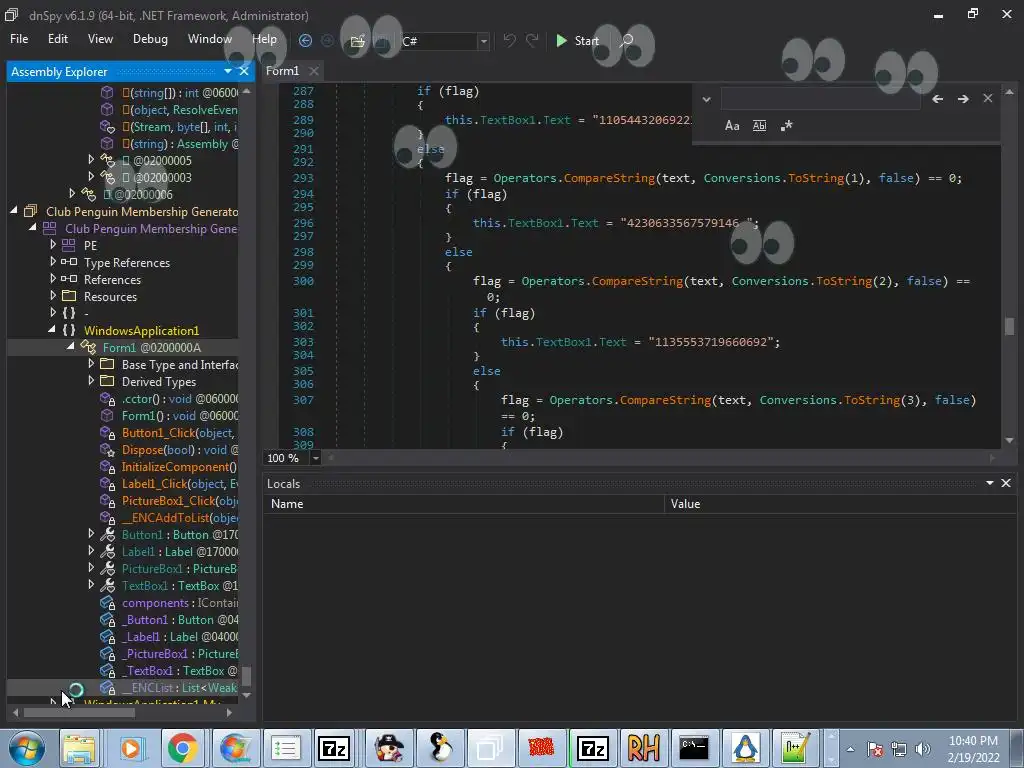Viewport: 1024px width, 768px height.
Task: Show hidden tray icons arrow
Action: coord(850,749)
